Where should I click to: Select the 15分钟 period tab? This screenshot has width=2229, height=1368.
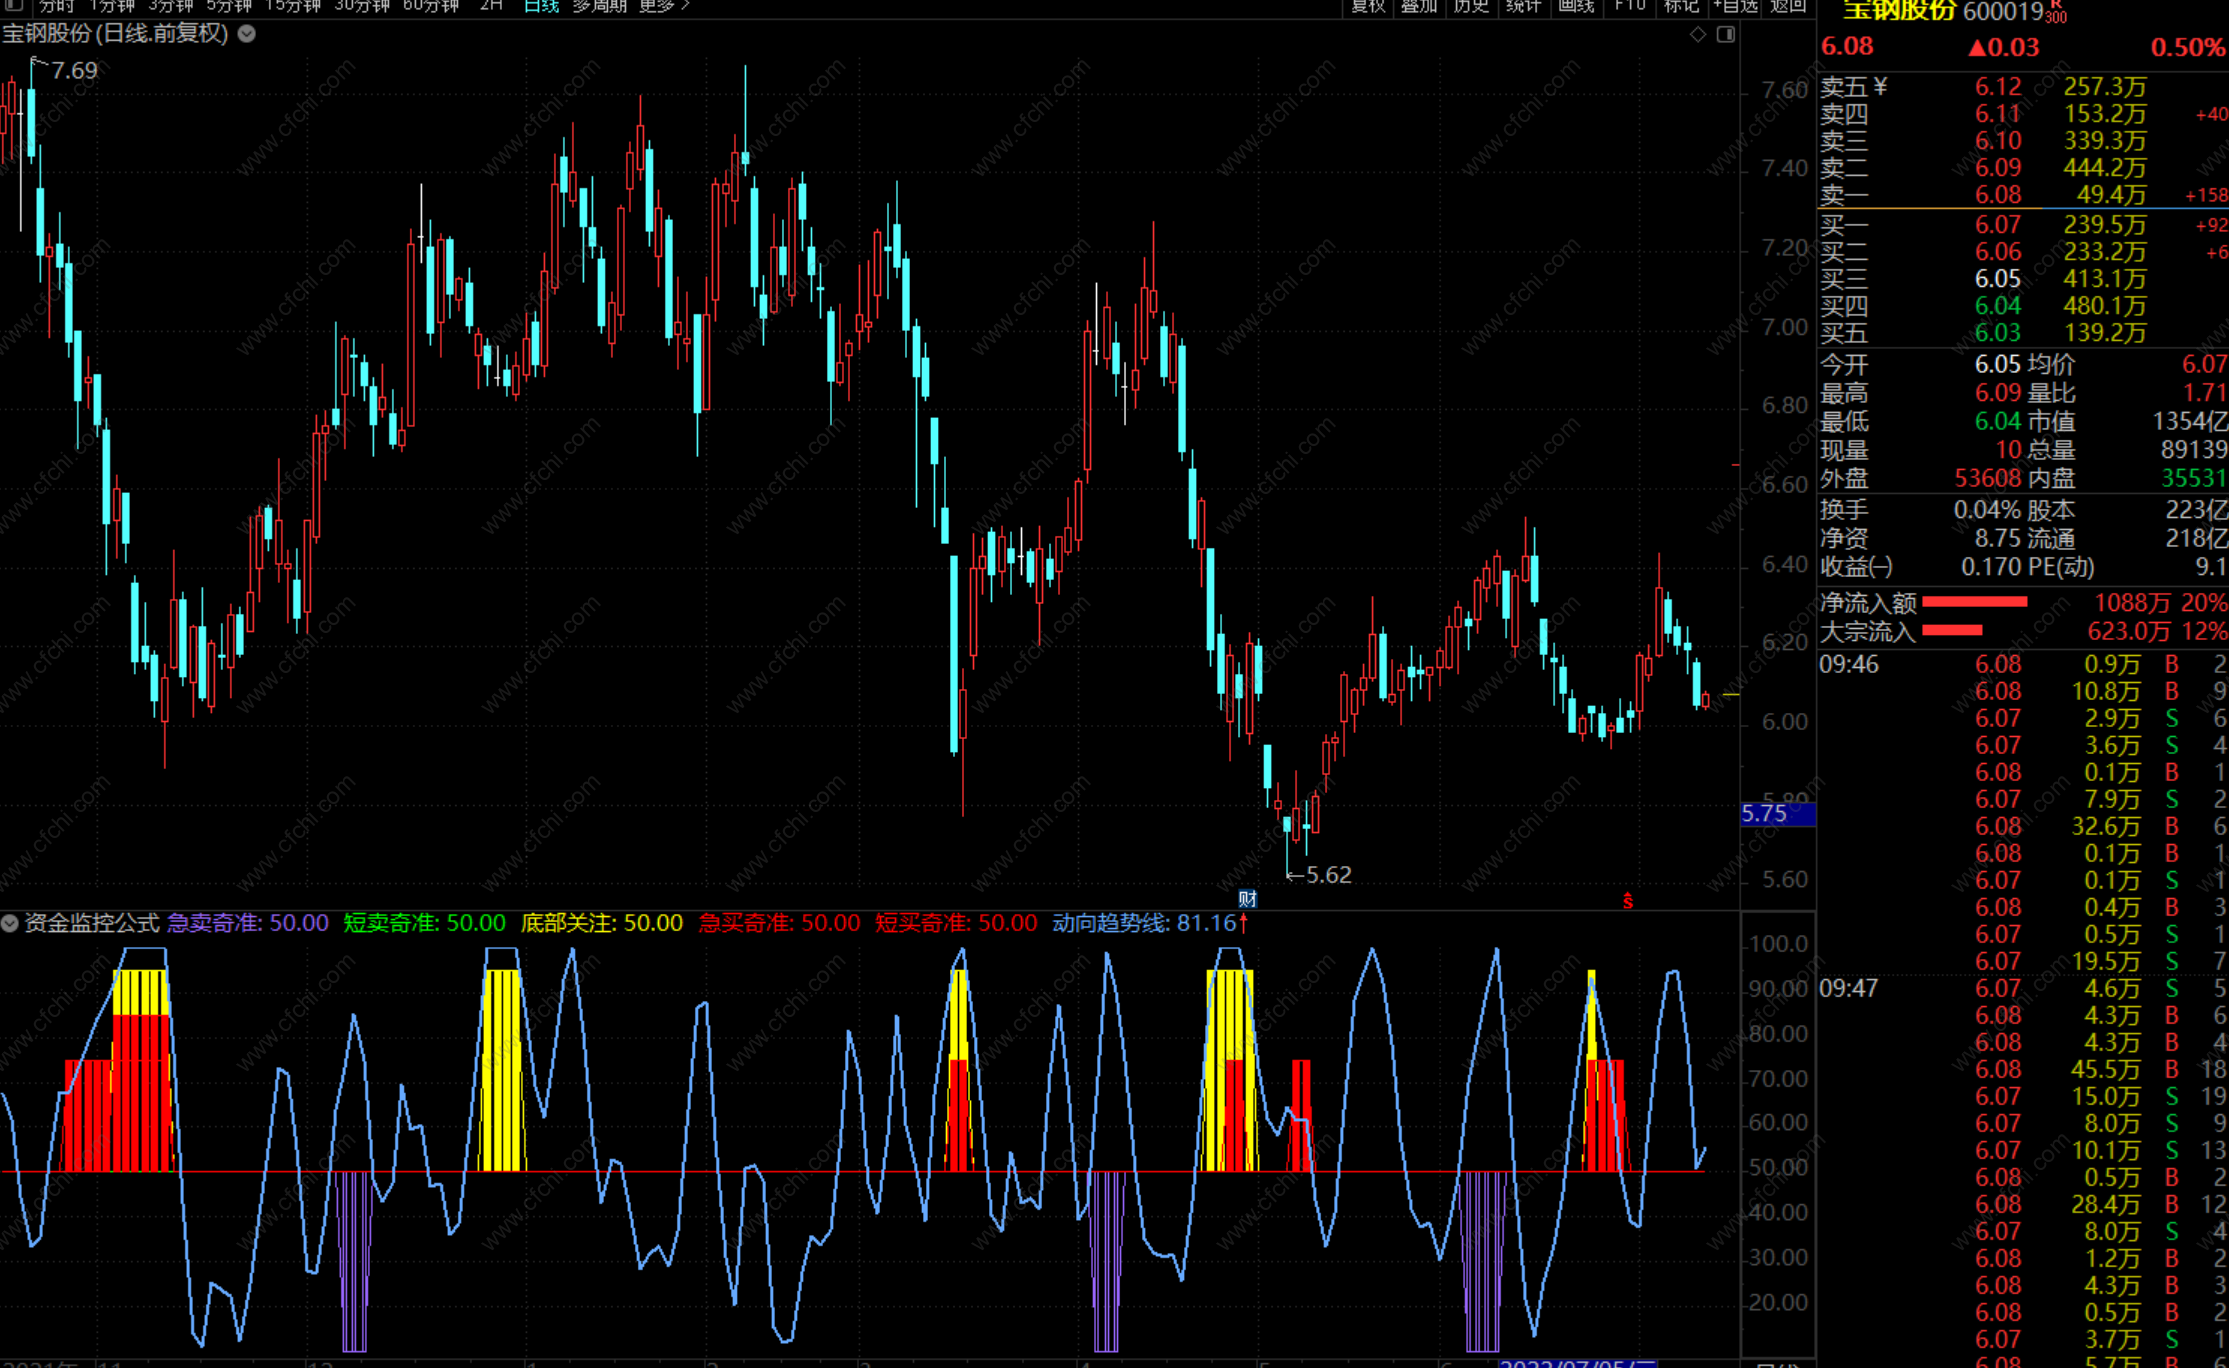[x=293, y=6]
